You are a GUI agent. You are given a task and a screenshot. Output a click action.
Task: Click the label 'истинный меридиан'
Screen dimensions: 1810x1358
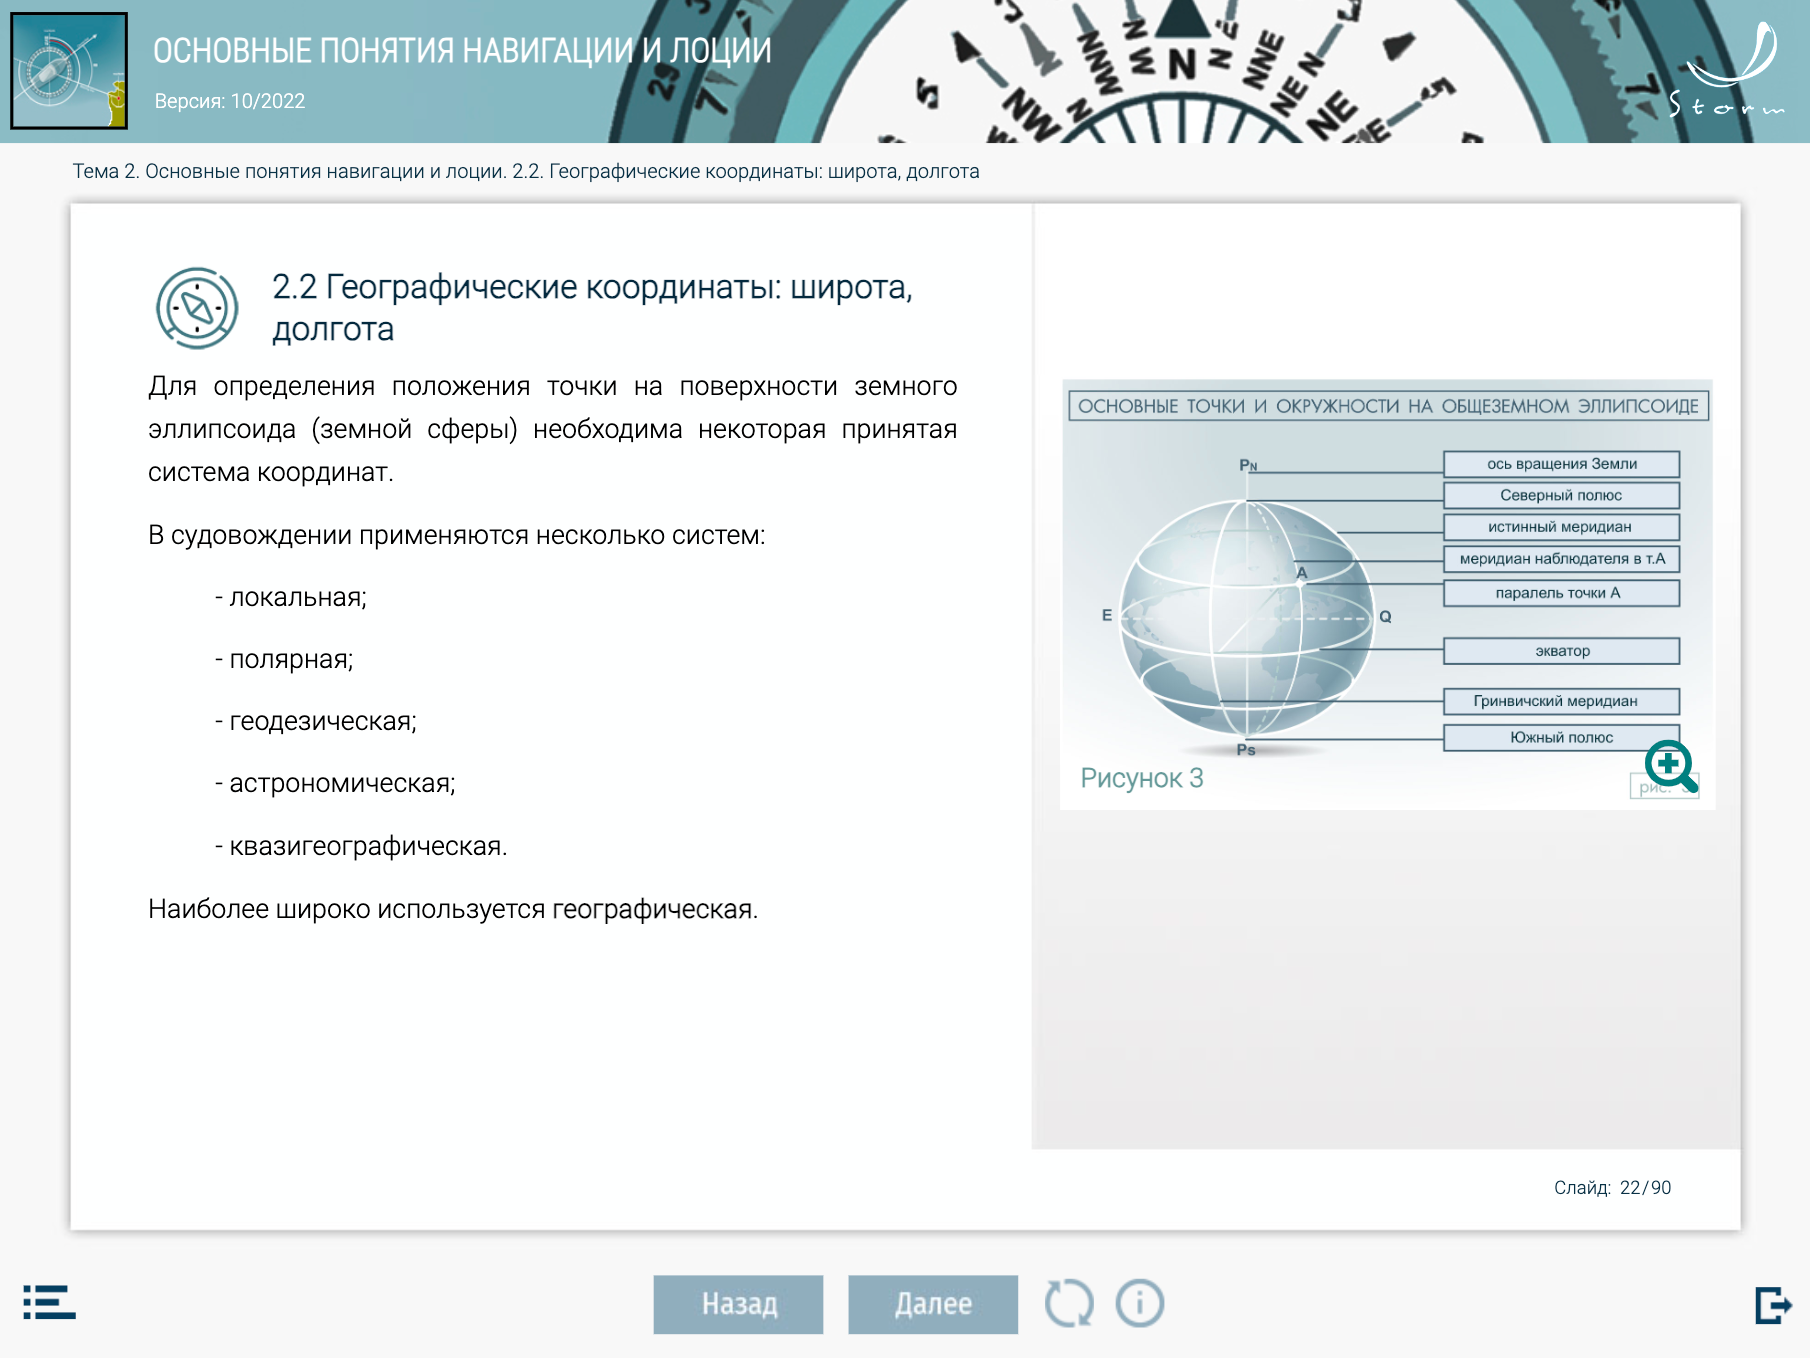tap(1561, 527)
